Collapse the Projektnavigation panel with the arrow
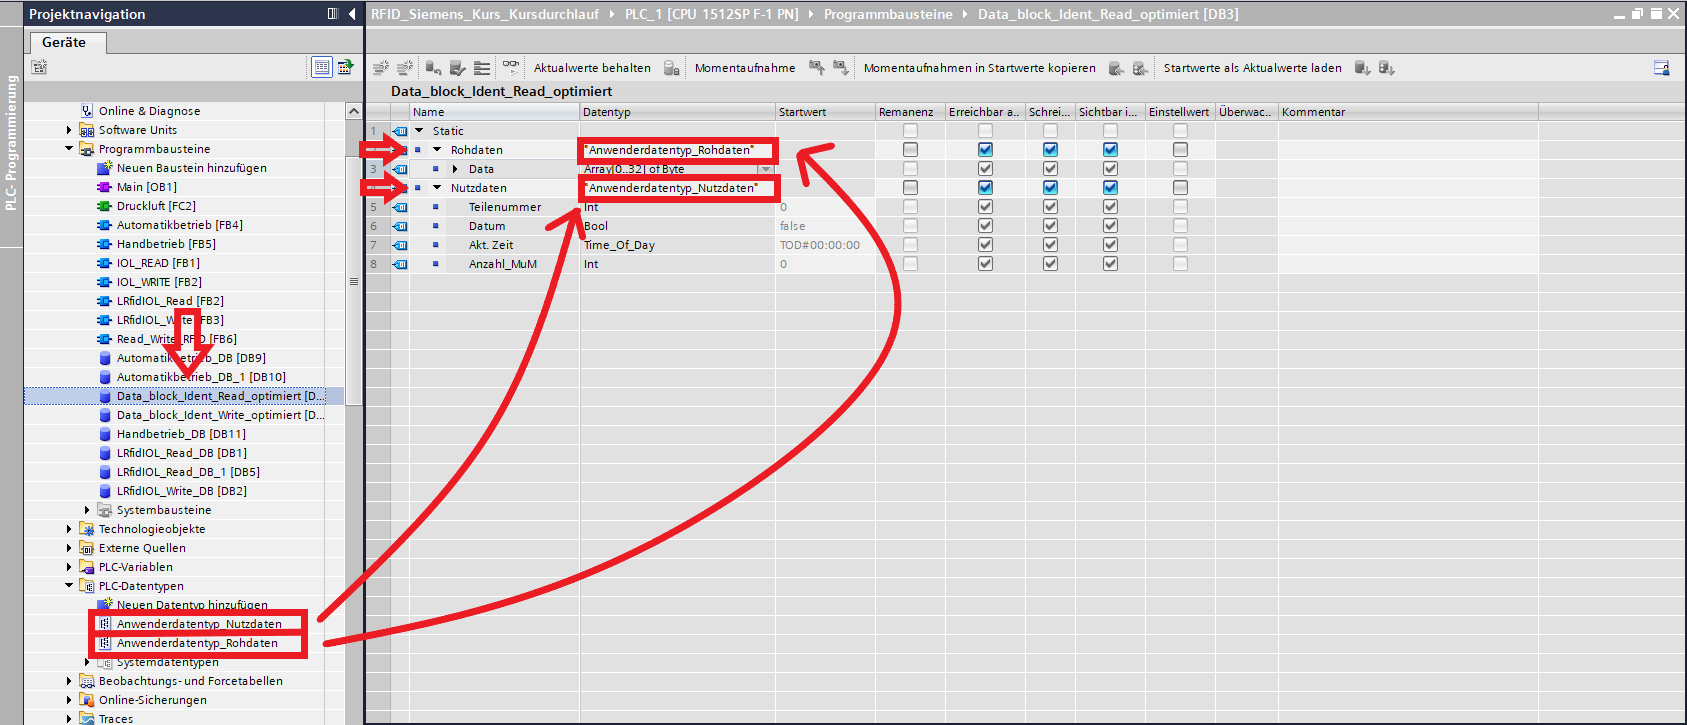1687x725 pixels. (352, 14)
